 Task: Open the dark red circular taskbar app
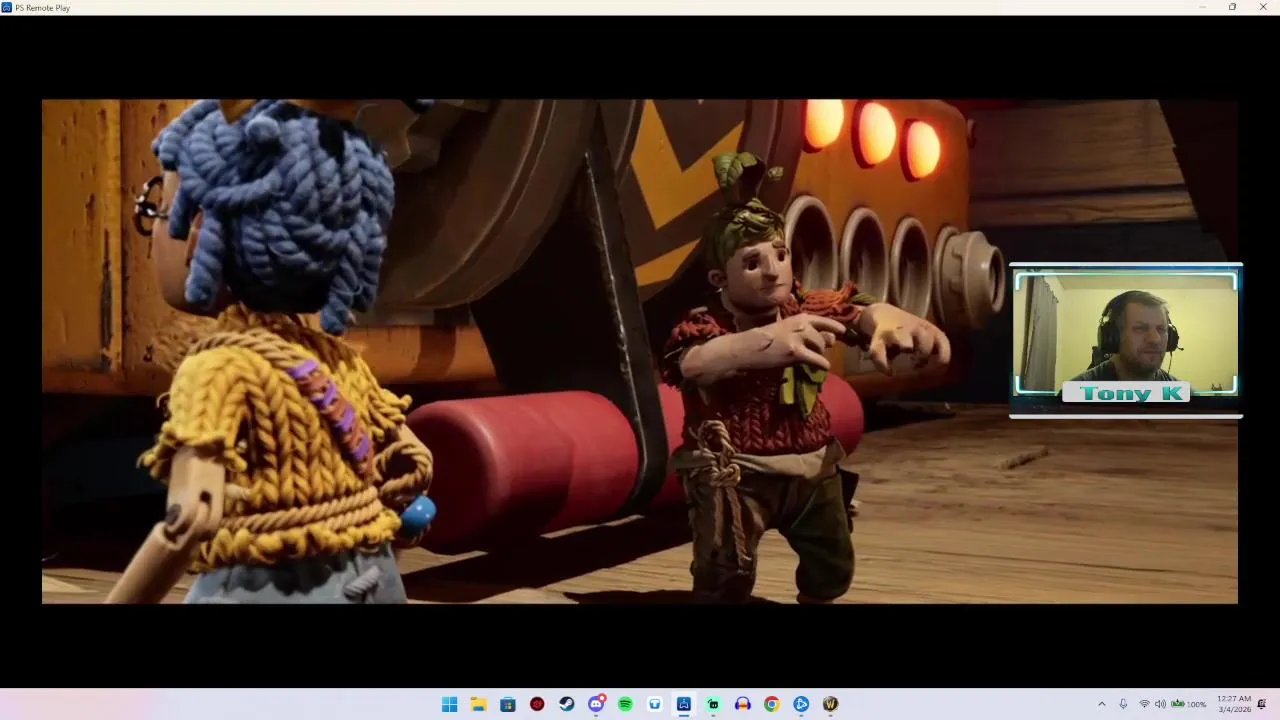pyautogui.click(x=537, y=704)
